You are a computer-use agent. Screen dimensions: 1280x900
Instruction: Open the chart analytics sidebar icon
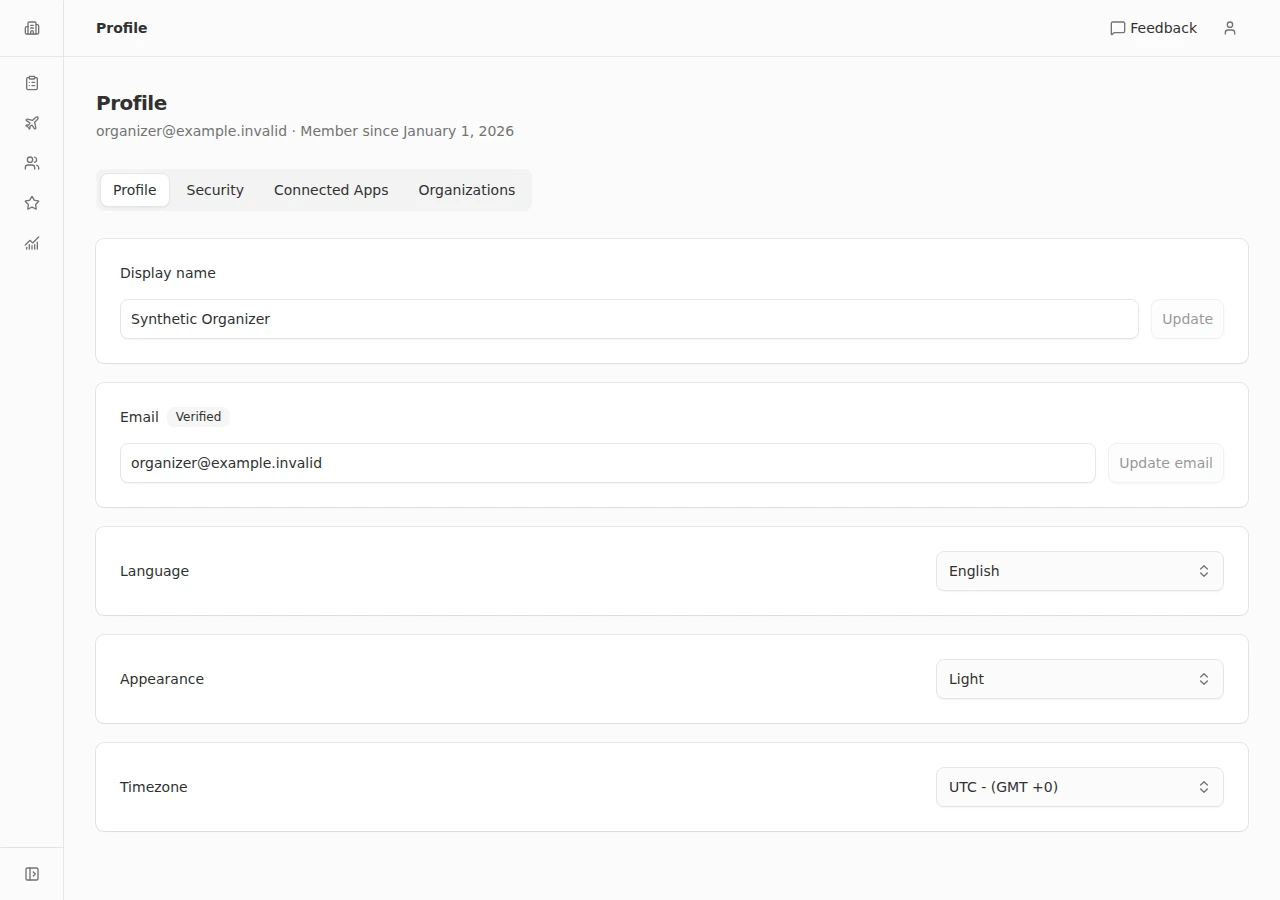pyautogui.click(x=32, y=243)
